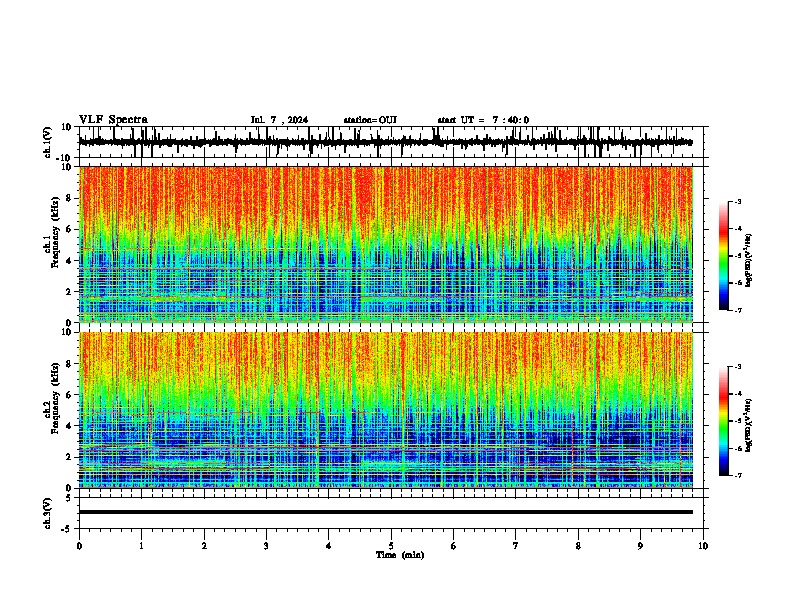Click the ch.3 flat signal trace

(x=386, y=512)
